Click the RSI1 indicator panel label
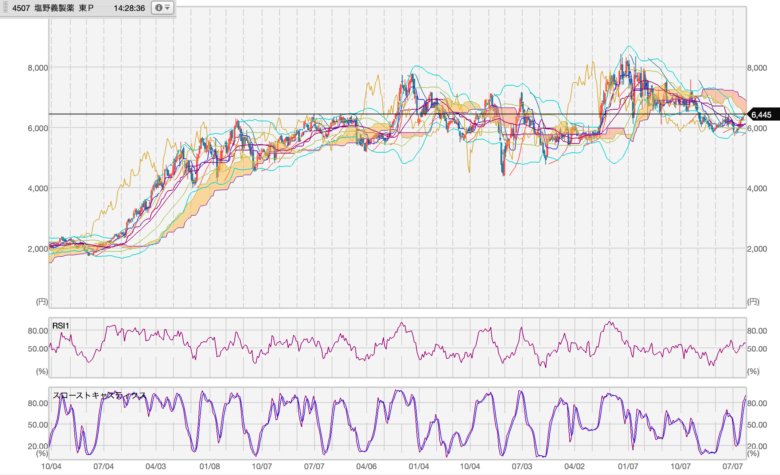Screen dimensions: 780x475 point(62,325)
